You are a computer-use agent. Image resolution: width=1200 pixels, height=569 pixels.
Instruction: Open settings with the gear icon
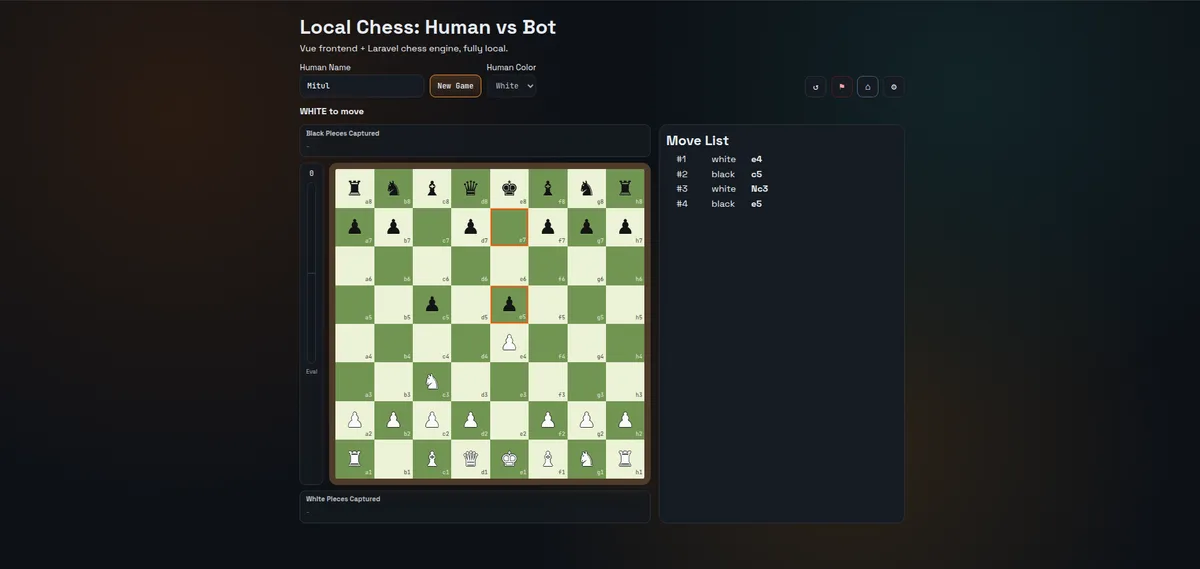894,87
